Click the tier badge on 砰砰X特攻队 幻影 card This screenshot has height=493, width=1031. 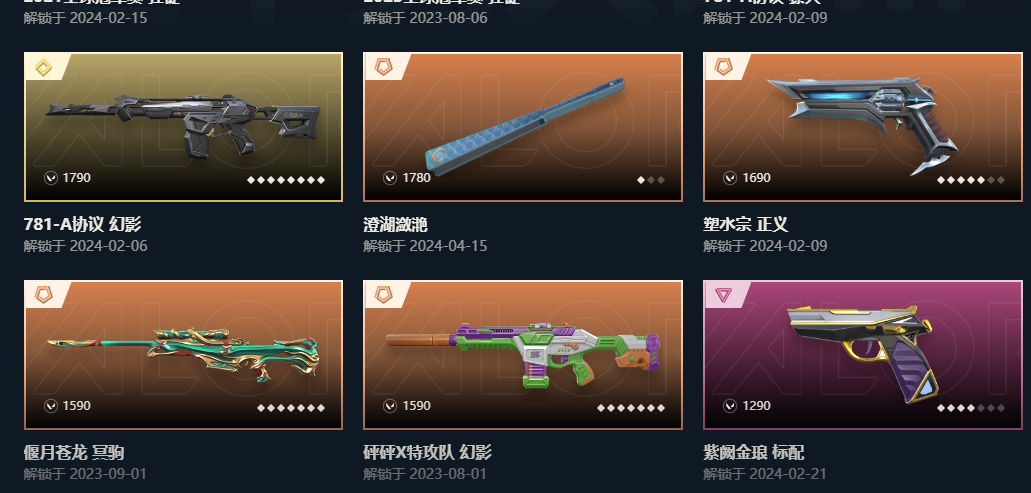tap(383, 295)
